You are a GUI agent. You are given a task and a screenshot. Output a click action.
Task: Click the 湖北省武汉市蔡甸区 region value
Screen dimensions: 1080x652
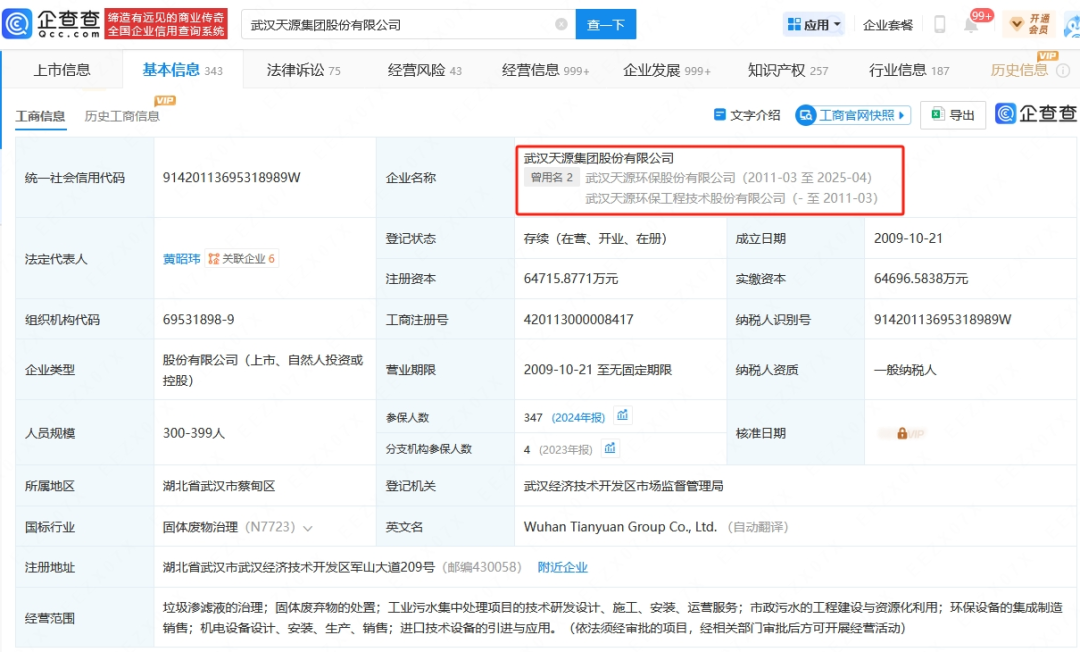[x=219, y=486]
